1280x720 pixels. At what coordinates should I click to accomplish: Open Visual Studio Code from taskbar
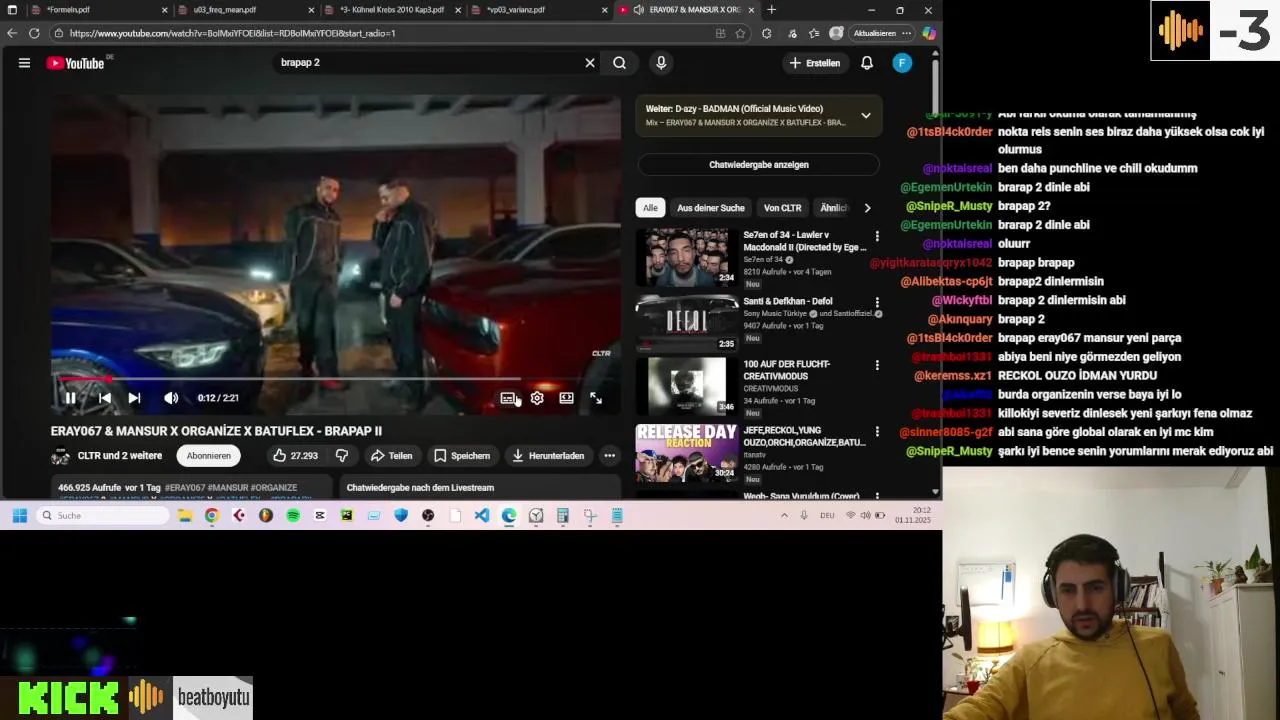pos(482,515)
